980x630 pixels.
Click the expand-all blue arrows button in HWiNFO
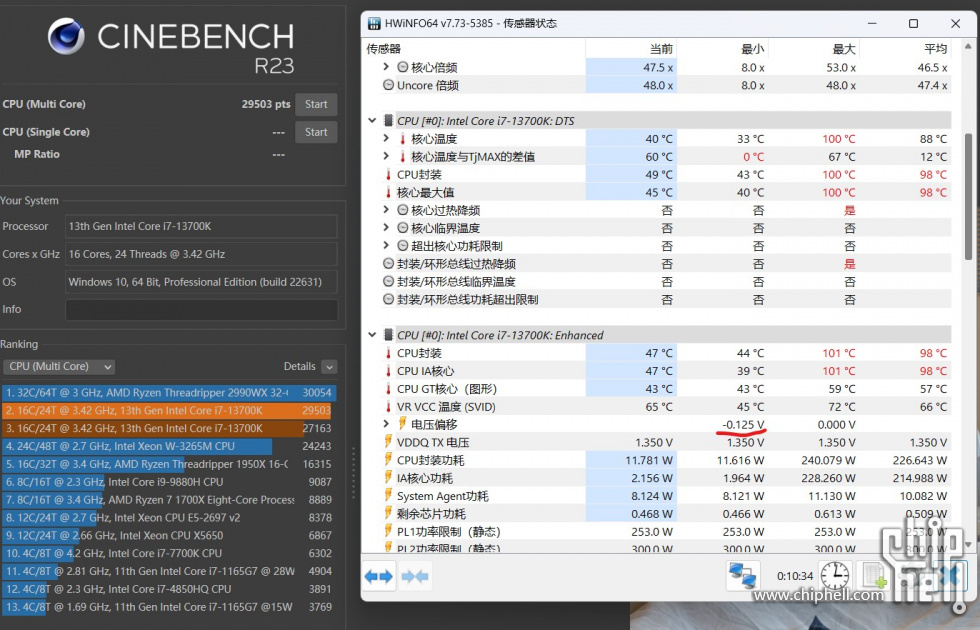[379, 576]
